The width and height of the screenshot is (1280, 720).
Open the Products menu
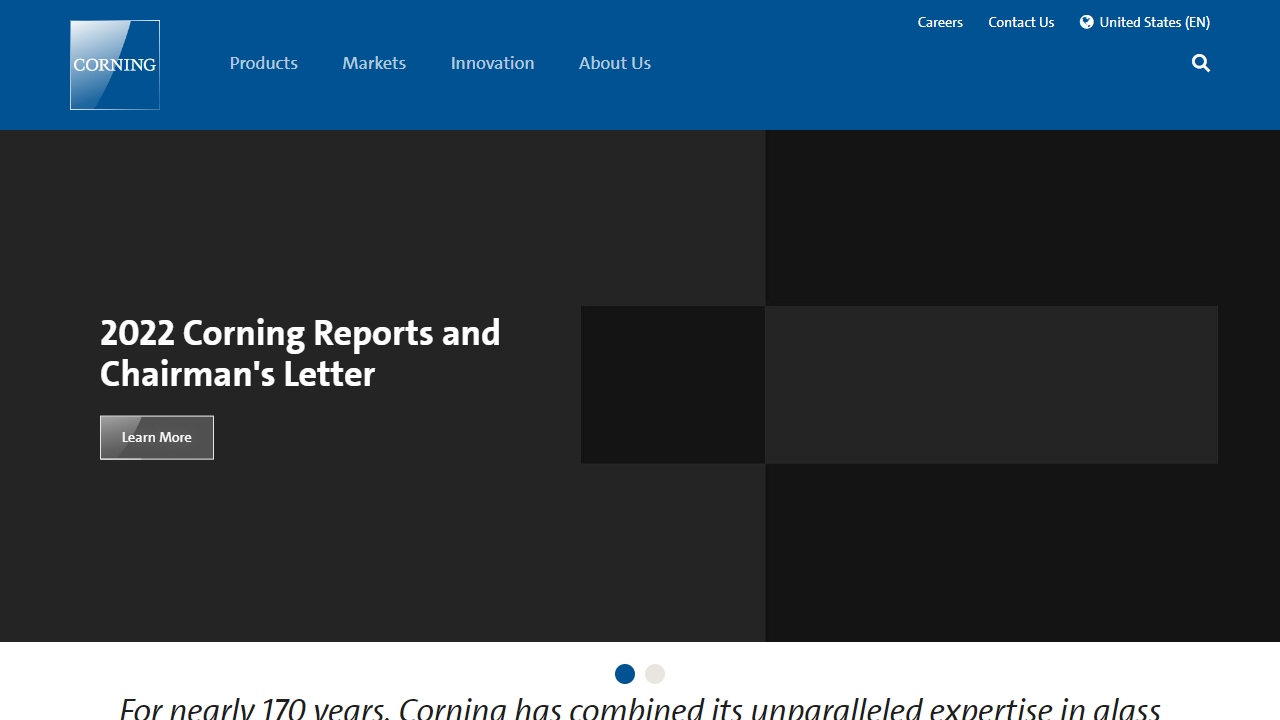click(264, 63)
